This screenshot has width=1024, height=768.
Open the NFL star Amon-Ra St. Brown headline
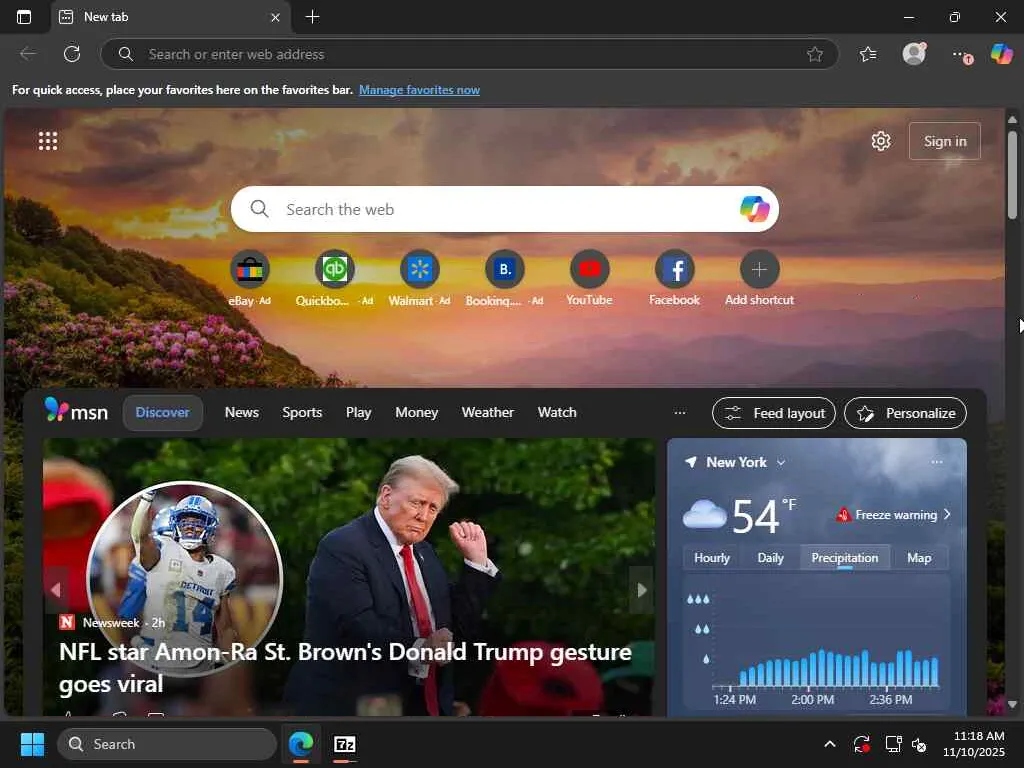click(x=345, y=667)
